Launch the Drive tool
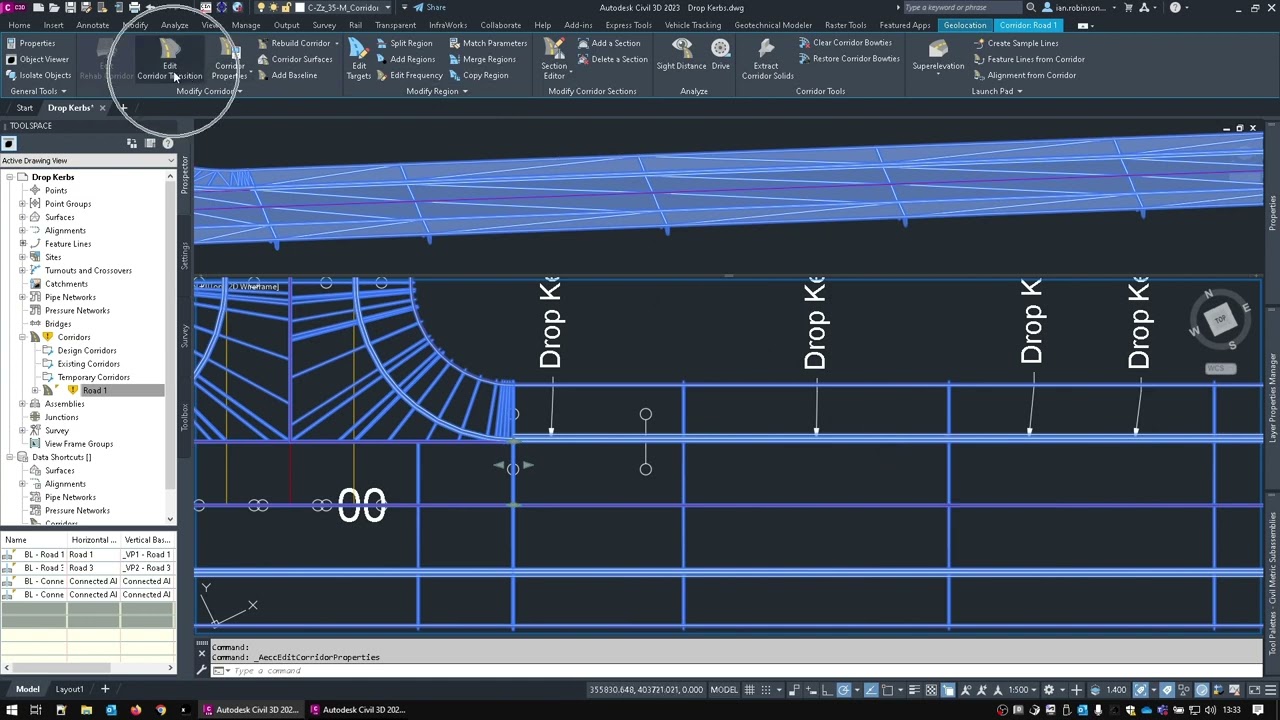1280x720 pixels. (720, 55)
